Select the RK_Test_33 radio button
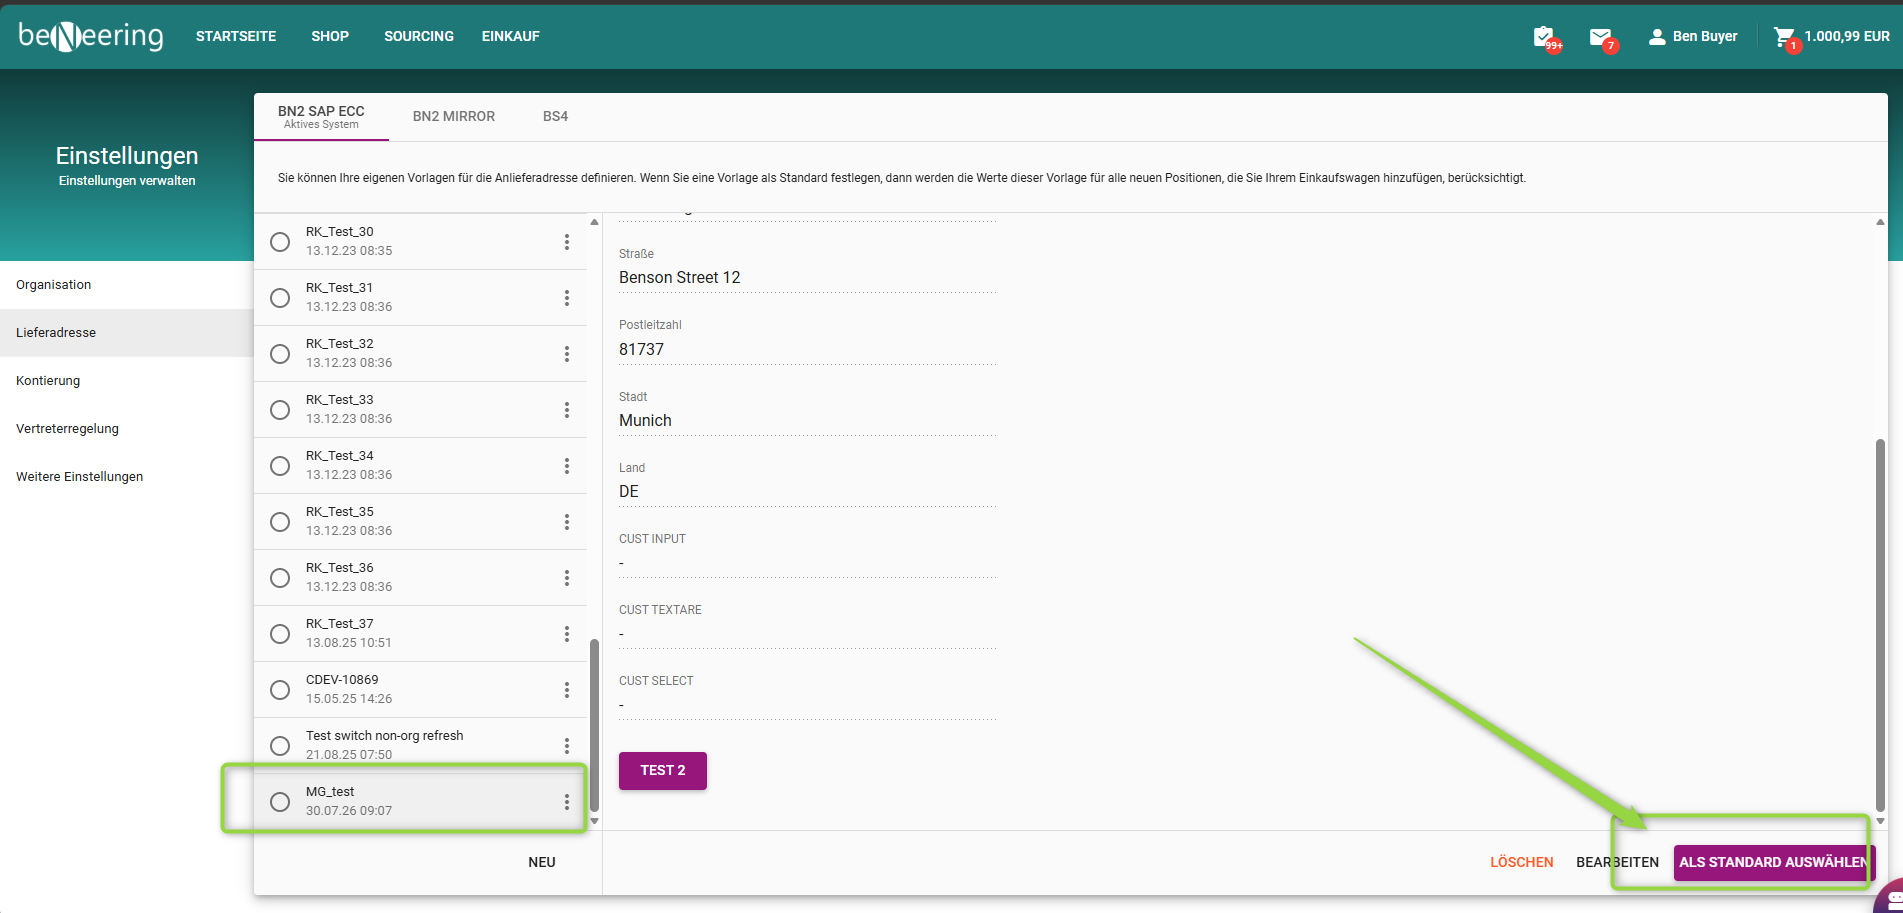This screenshot has width=1903, height=913. [280, 410]
